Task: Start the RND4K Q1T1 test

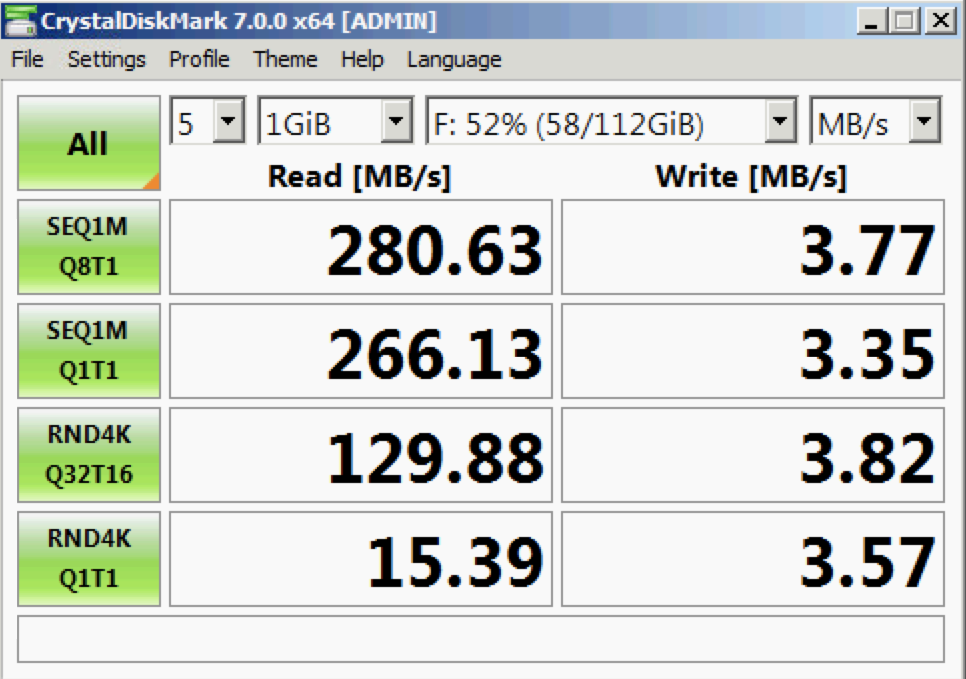Action: click(89, 559)
